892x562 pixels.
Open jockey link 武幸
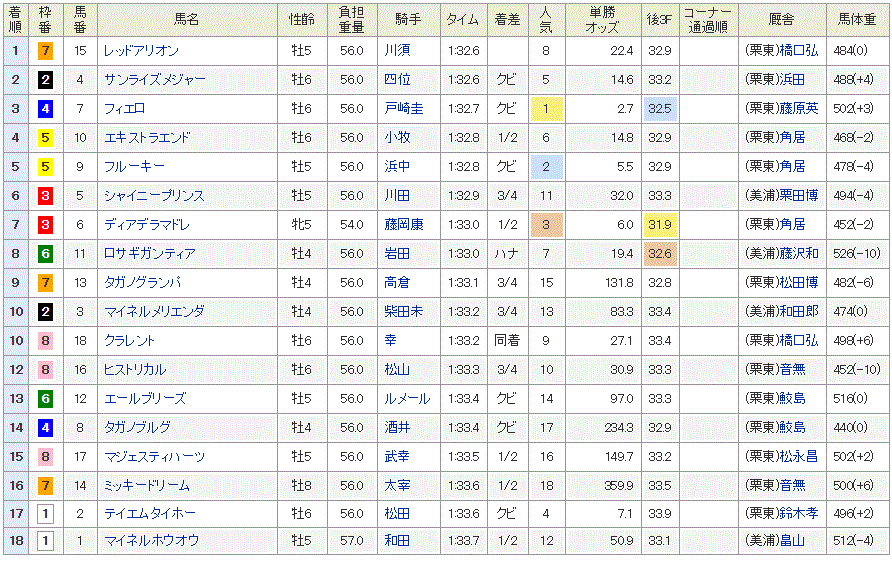[x=397, y=457]
